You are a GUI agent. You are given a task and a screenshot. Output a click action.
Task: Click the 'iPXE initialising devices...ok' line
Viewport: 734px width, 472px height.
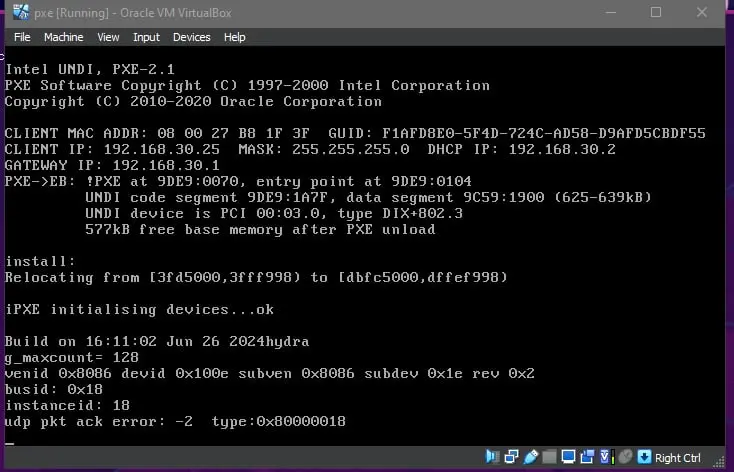[139, 310]
